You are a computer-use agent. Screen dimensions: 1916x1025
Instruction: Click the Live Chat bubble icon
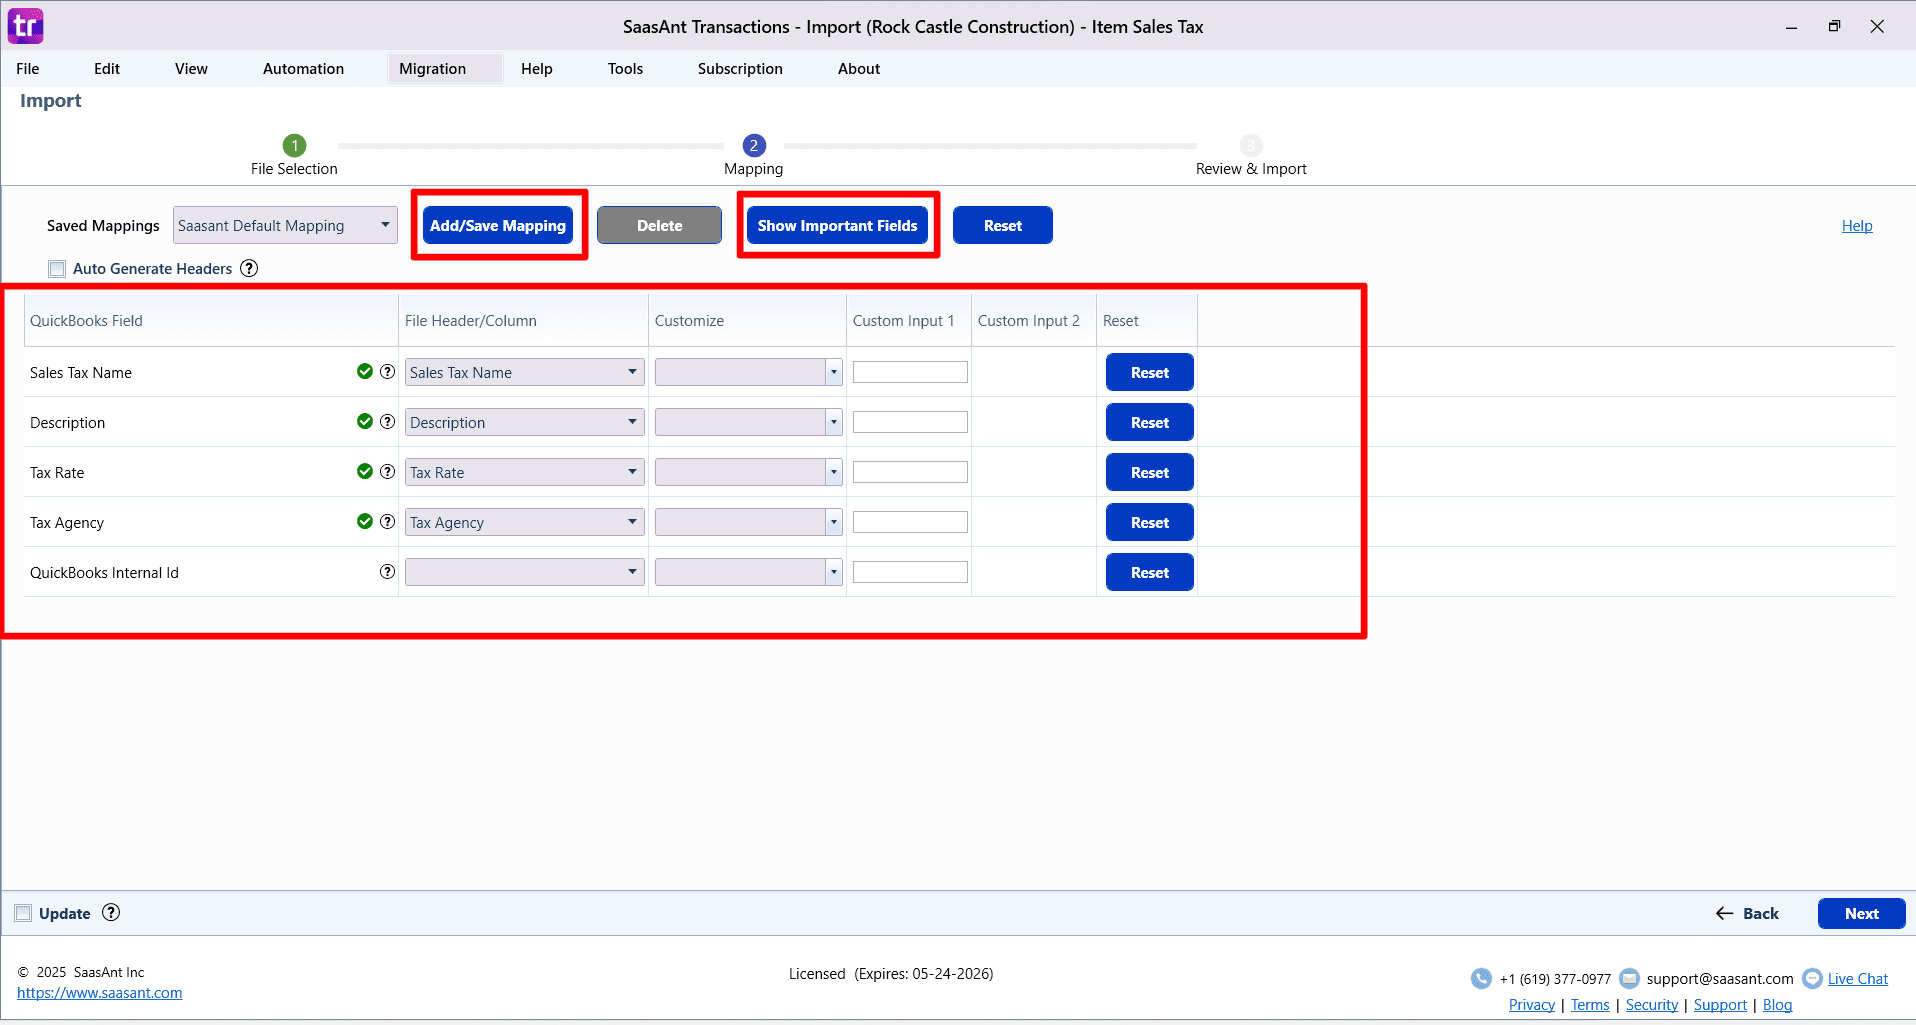click(x=1812, y=978)
